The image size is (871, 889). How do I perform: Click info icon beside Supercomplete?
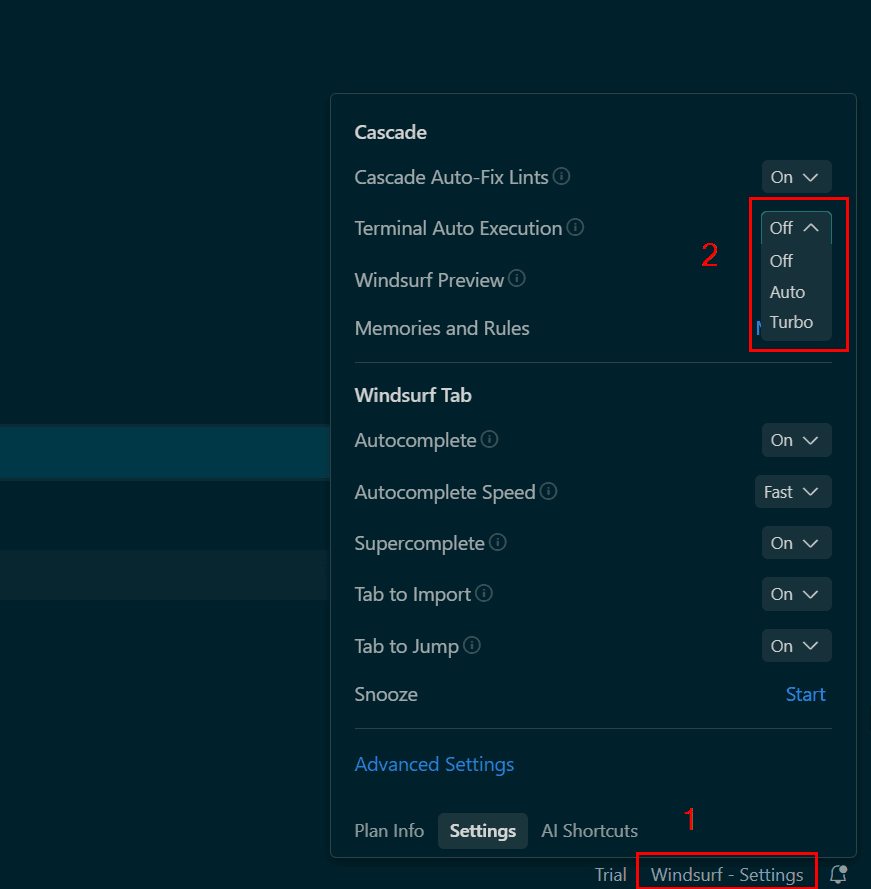coord(498,543)
